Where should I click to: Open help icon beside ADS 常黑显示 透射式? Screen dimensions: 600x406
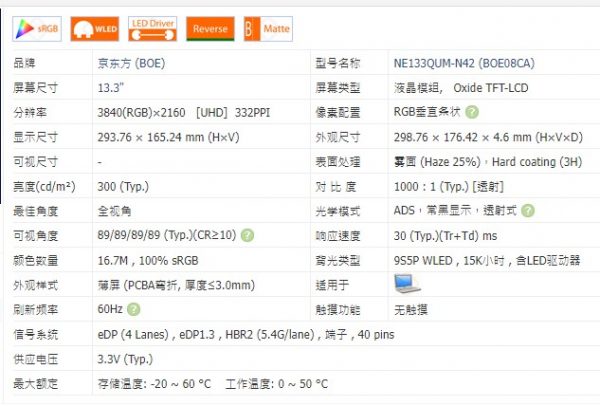[x=528, y=210]
